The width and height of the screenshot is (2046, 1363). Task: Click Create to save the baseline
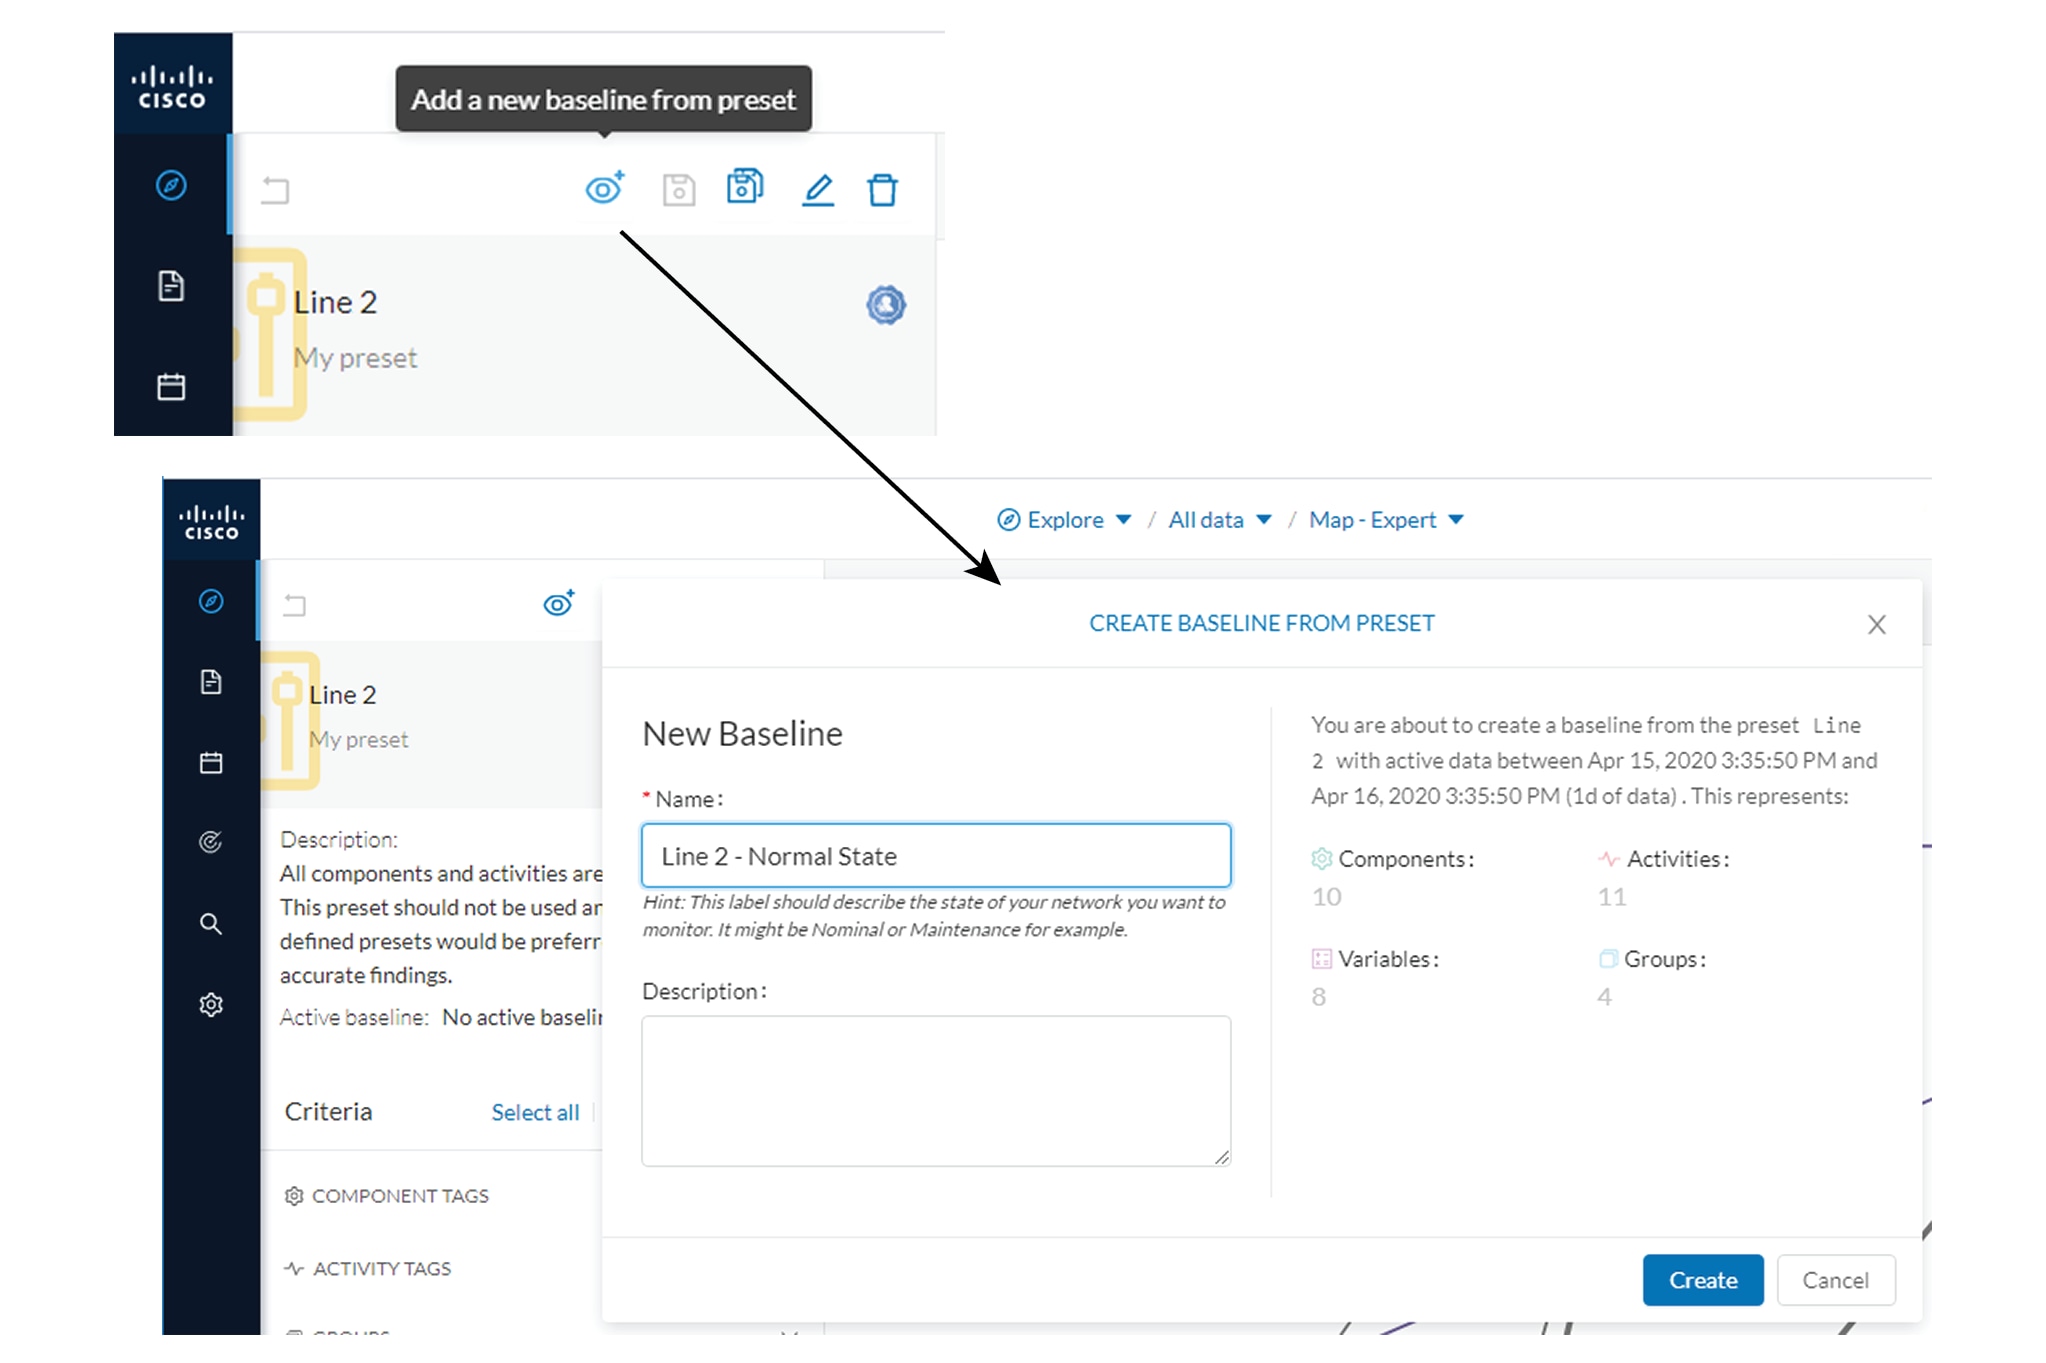pos(1702,1280)
